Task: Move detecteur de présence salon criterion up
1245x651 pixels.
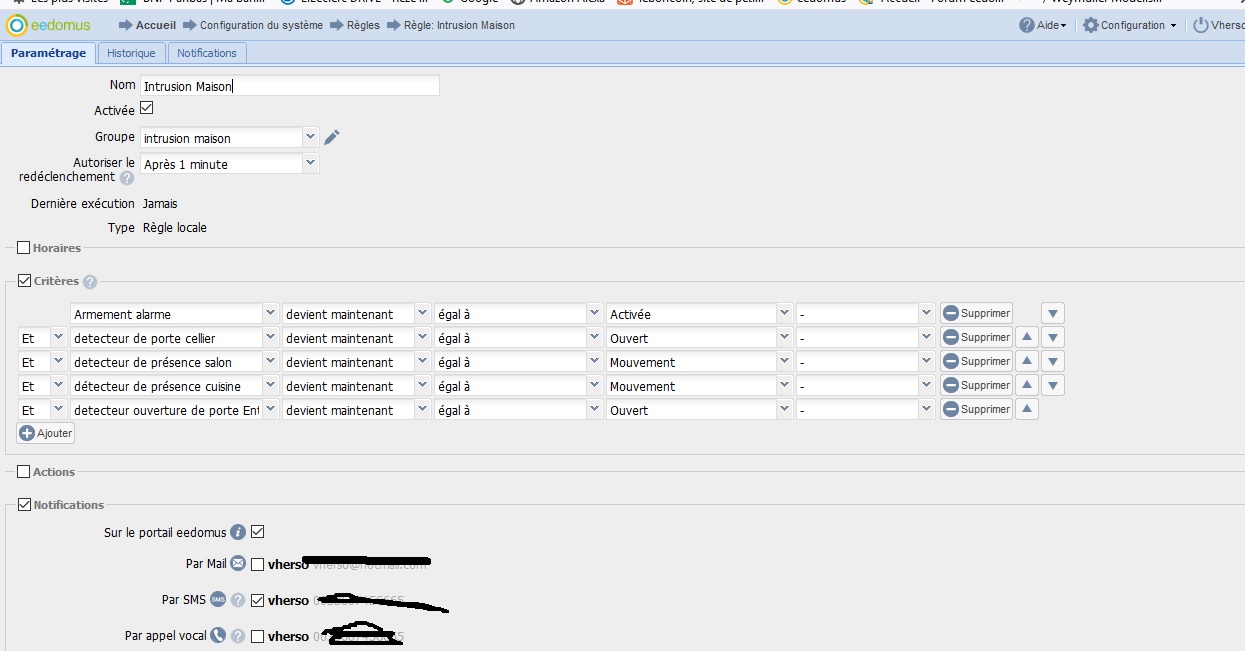Action: click(x=1027, y=361)
